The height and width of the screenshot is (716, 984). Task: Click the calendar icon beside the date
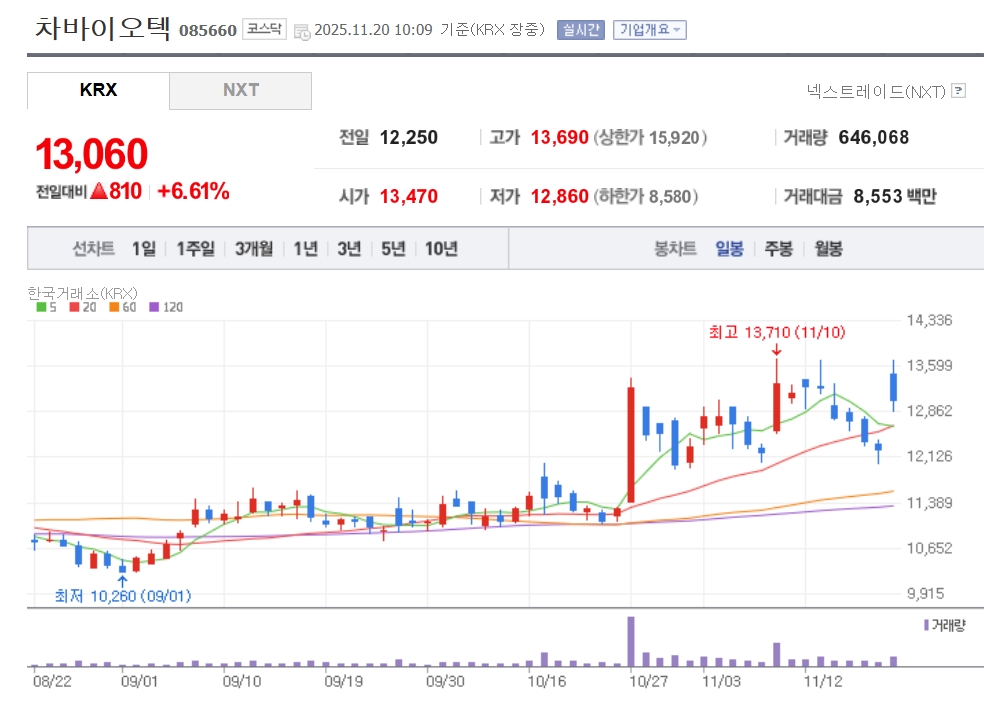(302, 31)
